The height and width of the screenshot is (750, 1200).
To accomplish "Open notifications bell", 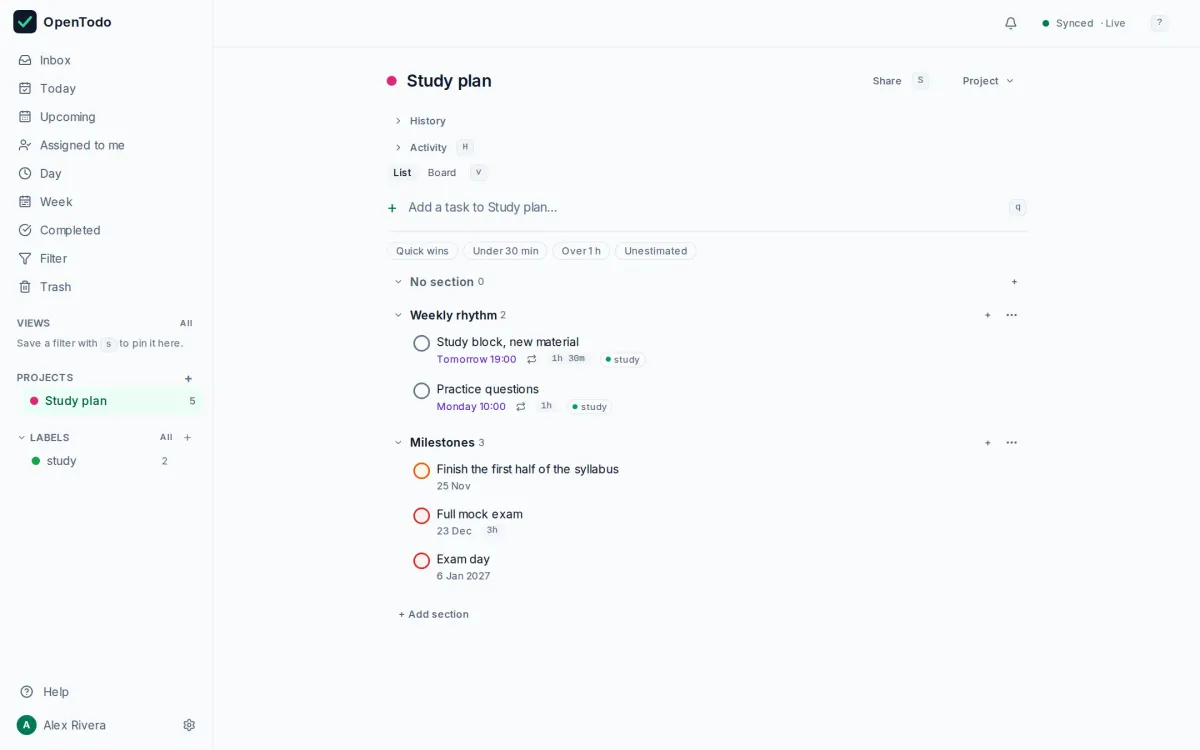I will click(x=1011, y=23).
